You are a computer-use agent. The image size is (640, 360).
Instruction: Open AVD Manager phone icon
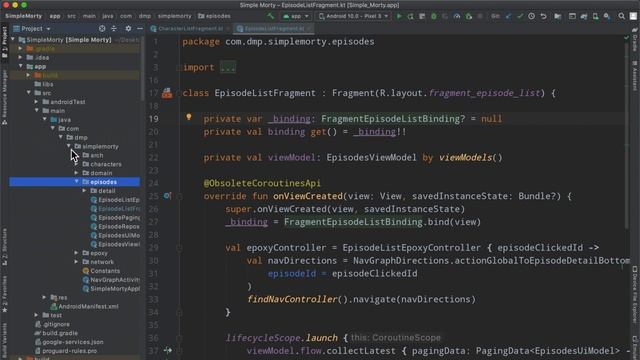pyautogui.click(x=596, y=16)
